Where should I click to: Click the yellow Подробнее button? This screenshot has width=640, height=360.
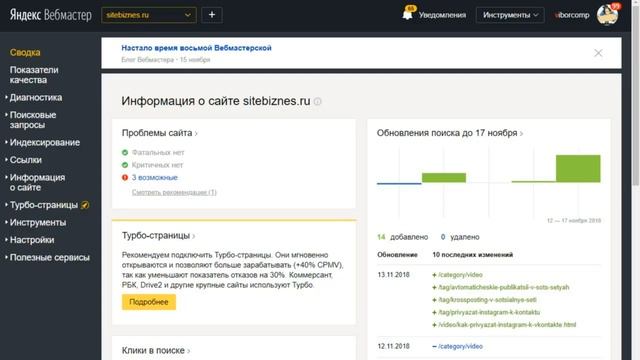pos(149,302)
